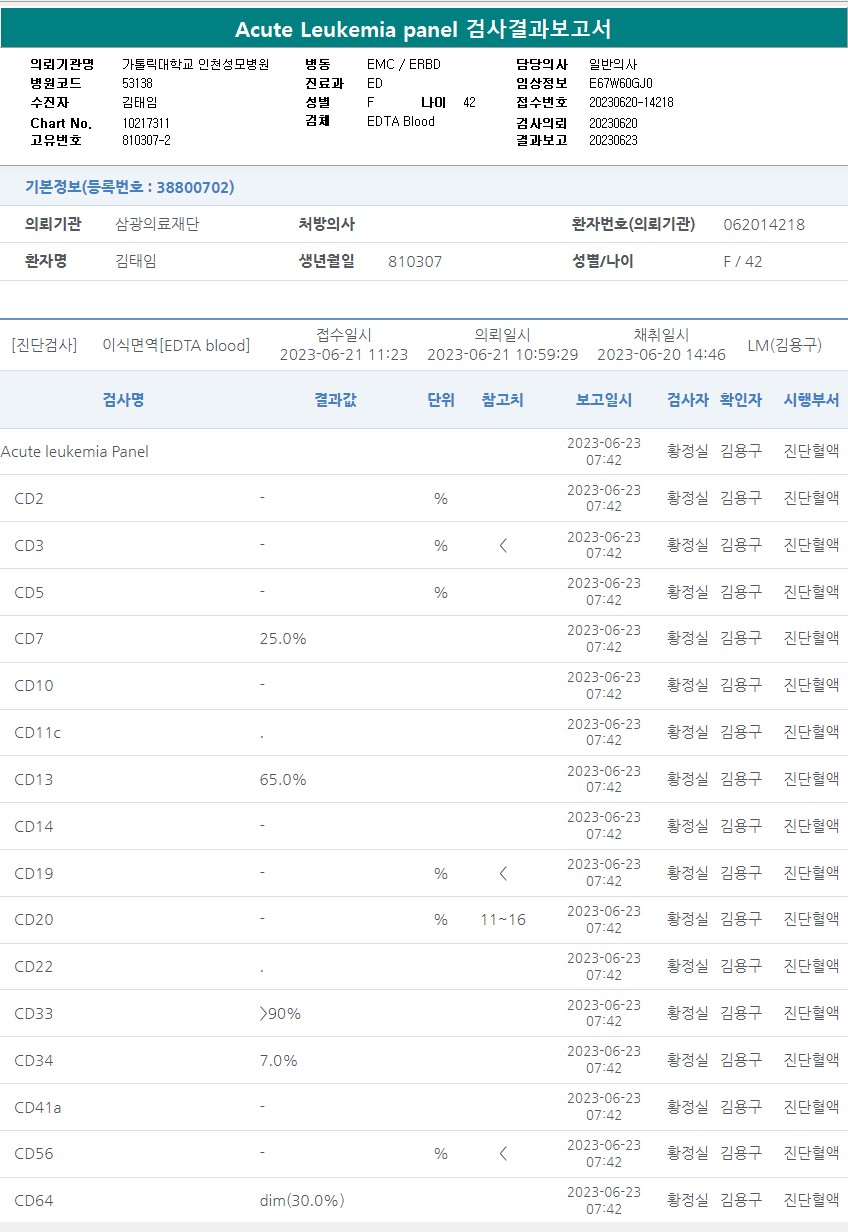848x1232 pixels.
Task: Click the CD13 test name
Action: [x=34, y=780]
